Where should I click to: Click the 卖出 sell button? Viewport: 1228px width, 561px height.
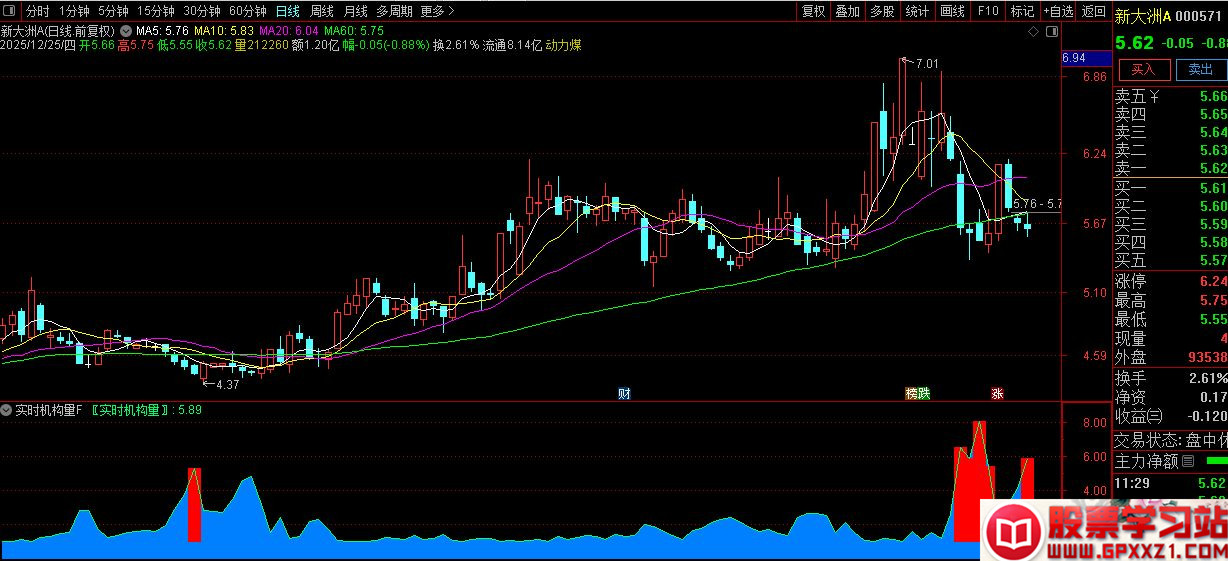tap(1200, 70)
